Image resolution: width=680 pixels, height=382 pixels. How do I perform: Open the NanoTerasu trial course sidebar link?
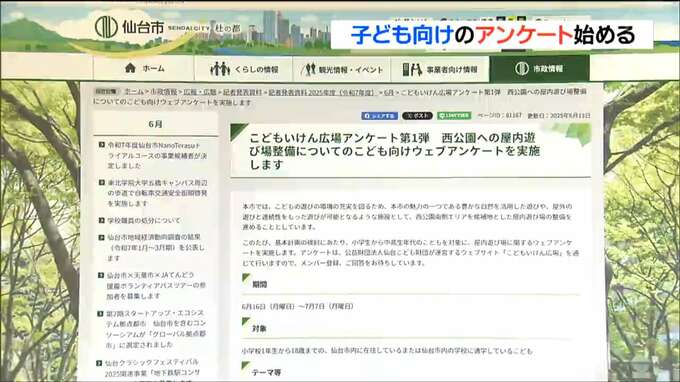pos(157,155)
